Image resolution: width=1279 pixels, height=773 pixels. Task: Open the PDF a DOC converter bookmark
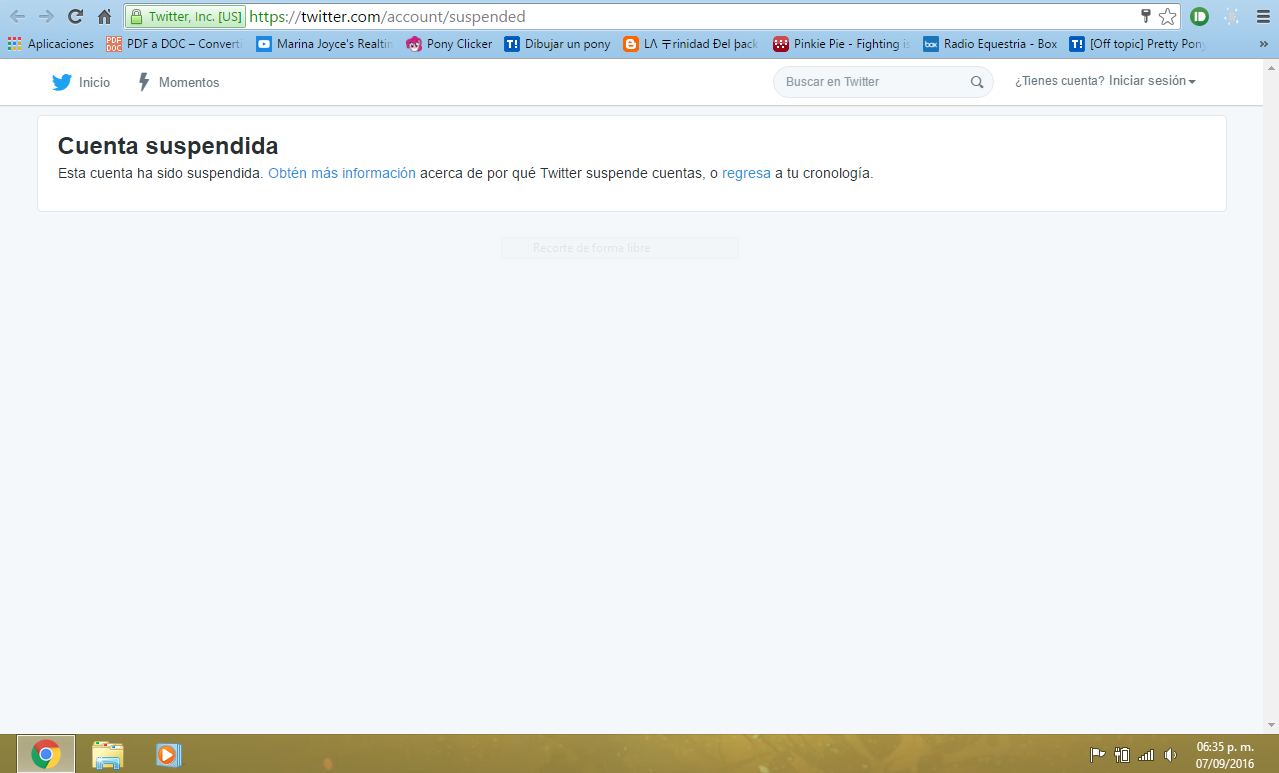tap(173, 44)
